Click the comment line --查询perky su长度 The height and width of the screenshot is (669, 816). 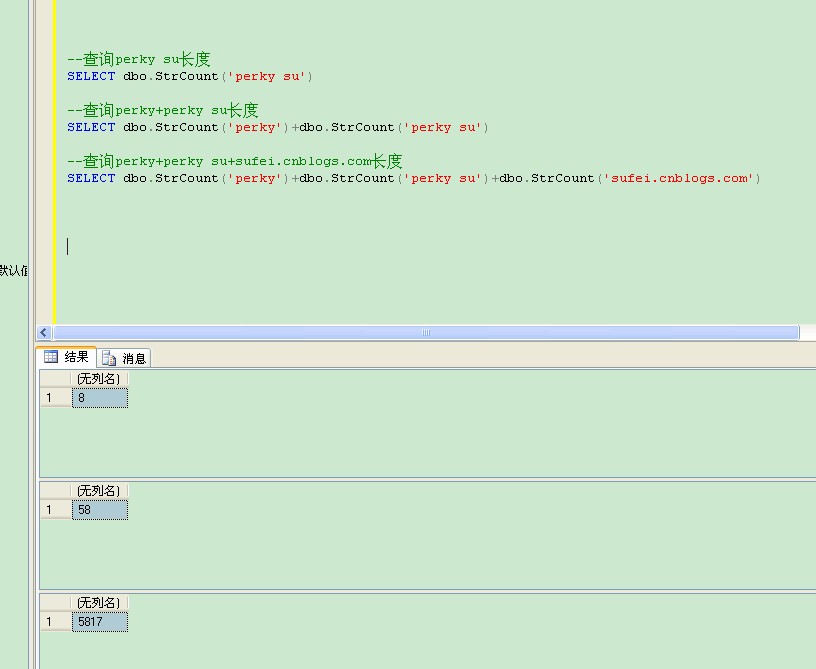tap(138, 59)
